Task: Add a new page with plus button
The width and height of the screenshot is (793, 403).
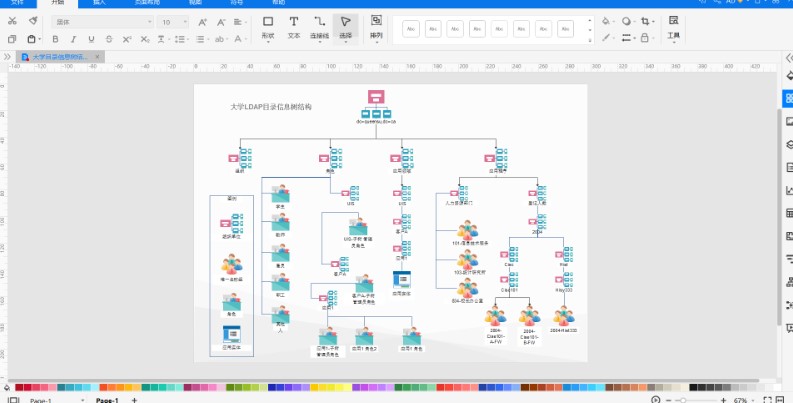Action: pos(135,400)
